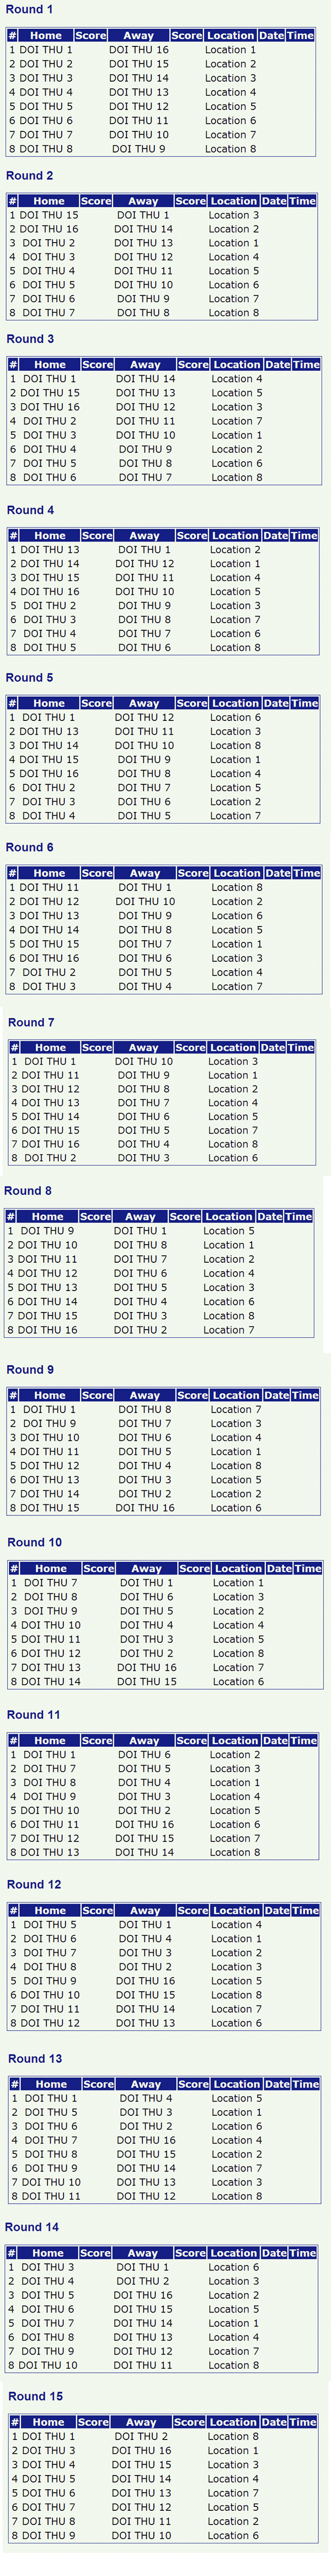
Task: Click Location 1 in Round 10 row 1
Action: (x=238, y=1583)
